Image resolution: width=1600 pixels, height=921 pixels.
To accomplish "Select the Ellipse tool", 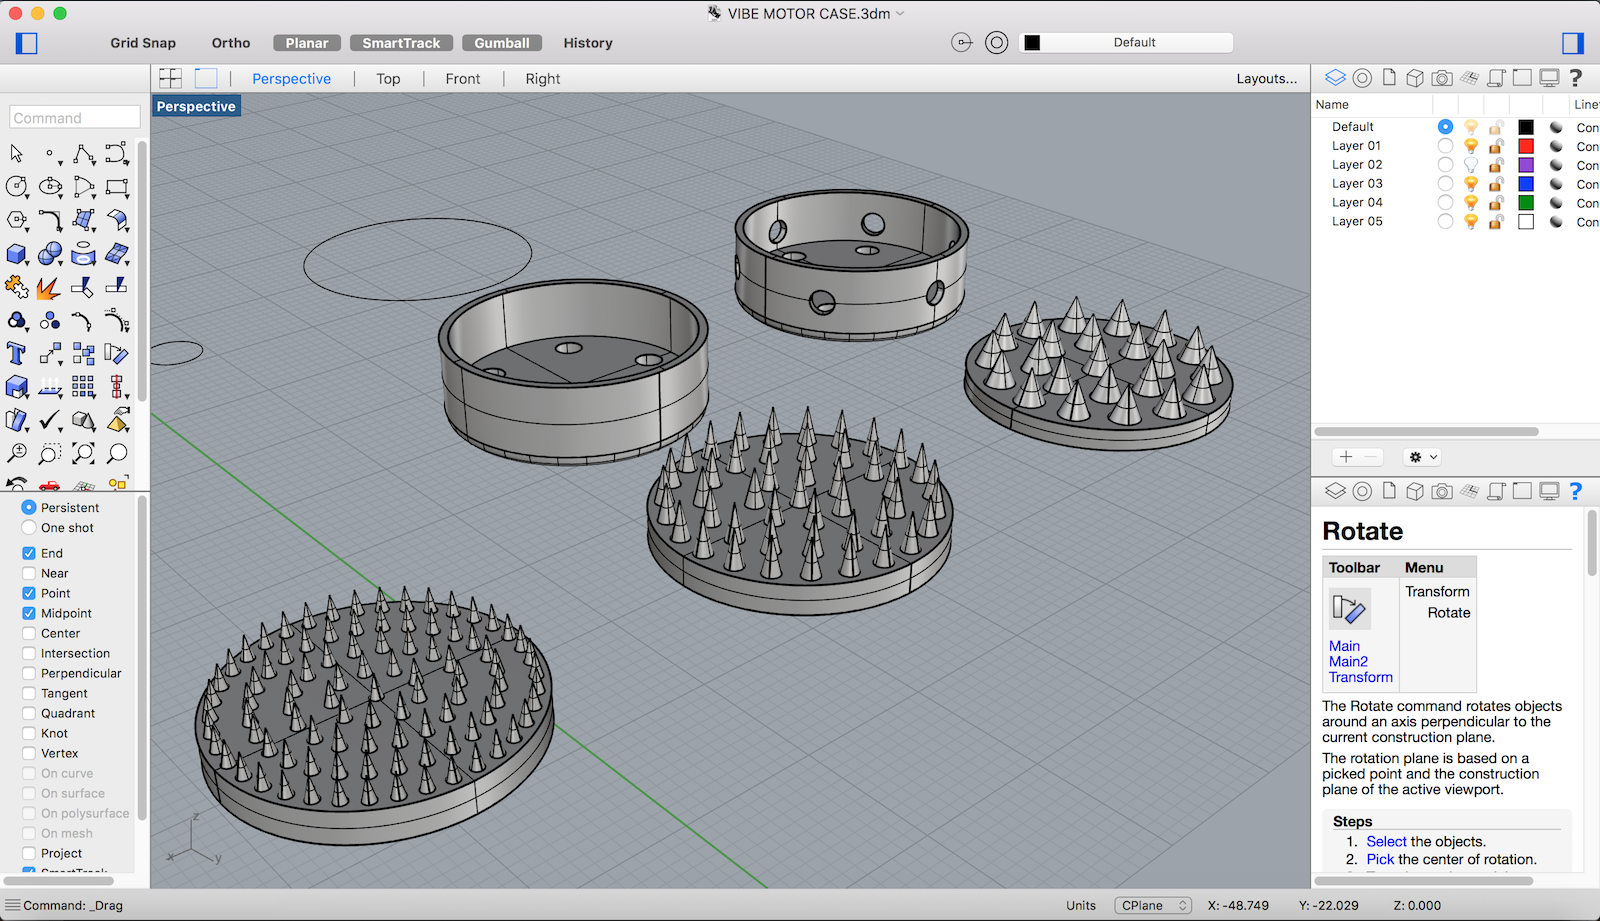I will [50, 187].
